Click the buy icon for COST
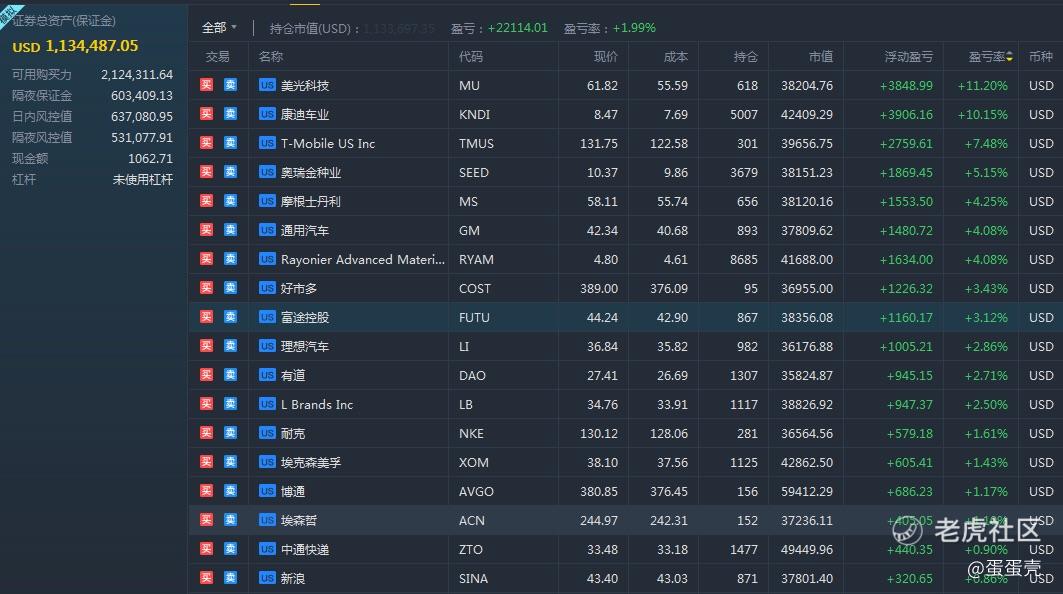The width and height of the screenshot is (1063, 594). (x=207, y=288)
